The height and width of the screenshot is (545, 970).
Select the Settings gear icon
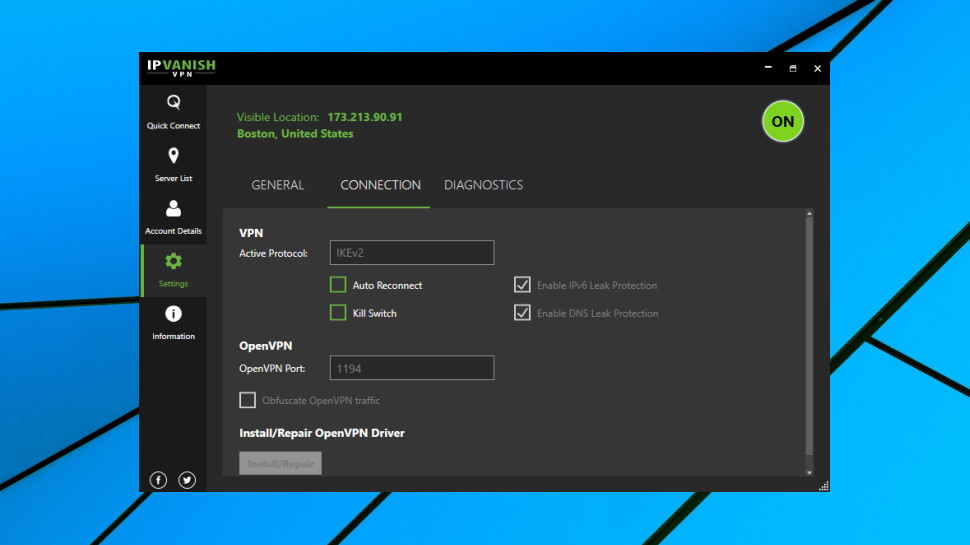[x=173, y=261]
